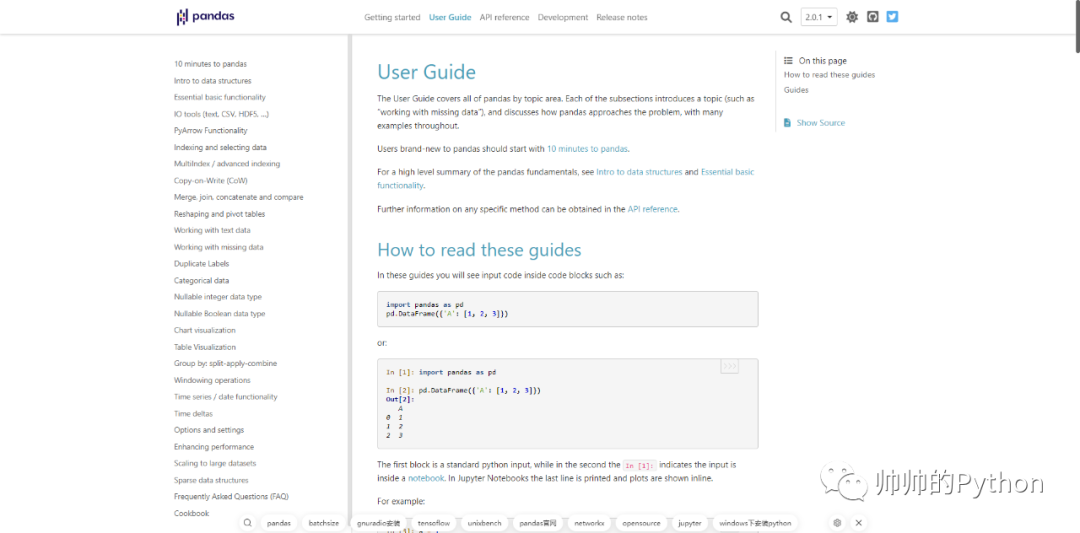
Task: Open the Twitter icon link
Action: (x=892, y=17)
